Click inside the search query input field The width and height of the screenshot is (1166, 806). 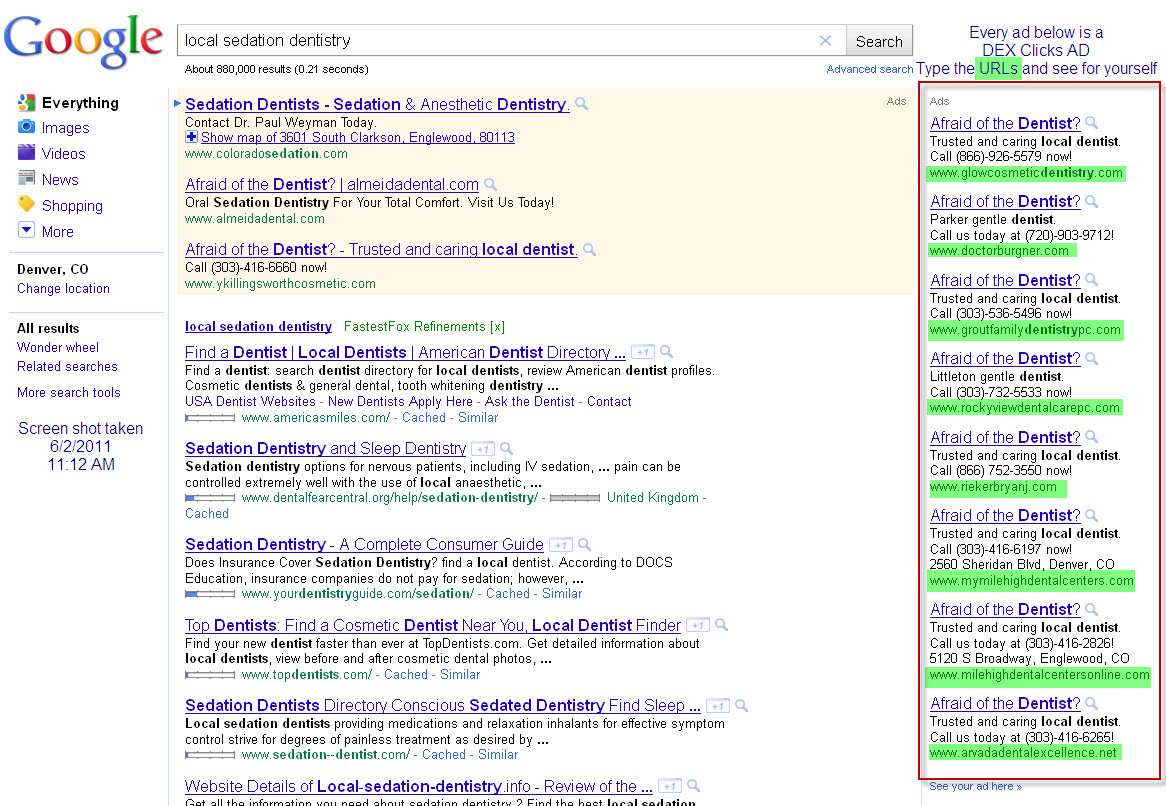coord(450,41)
